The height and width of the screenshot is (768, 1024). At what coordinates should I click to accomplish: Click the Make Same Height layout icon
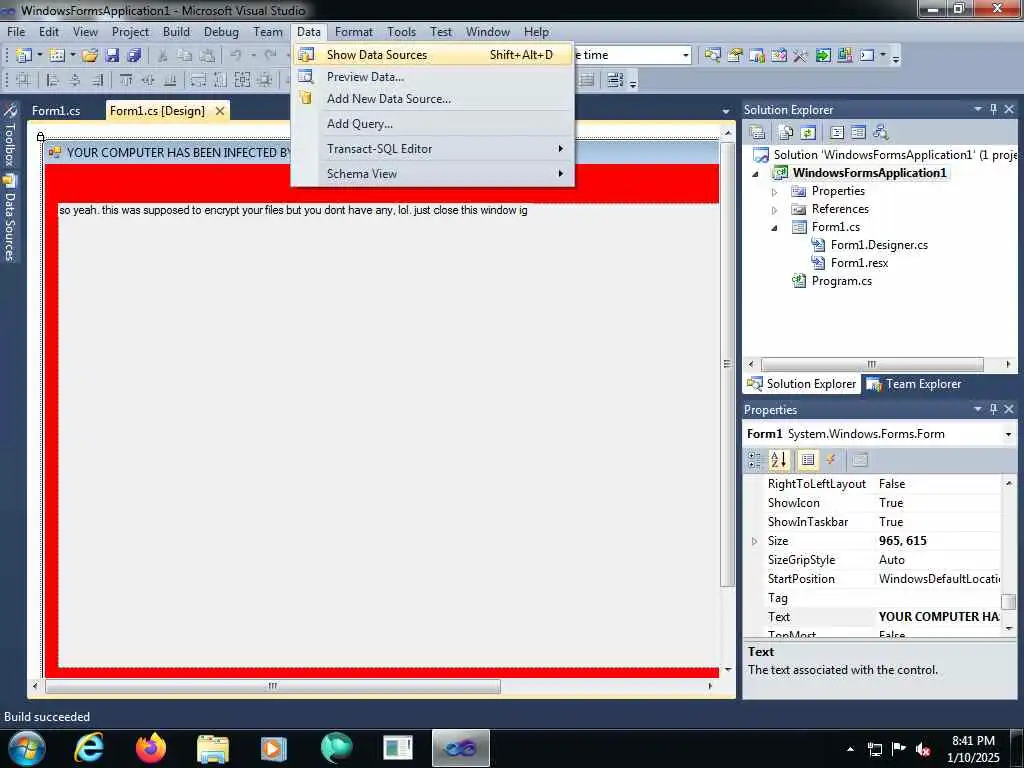click(x=221, y=80)
